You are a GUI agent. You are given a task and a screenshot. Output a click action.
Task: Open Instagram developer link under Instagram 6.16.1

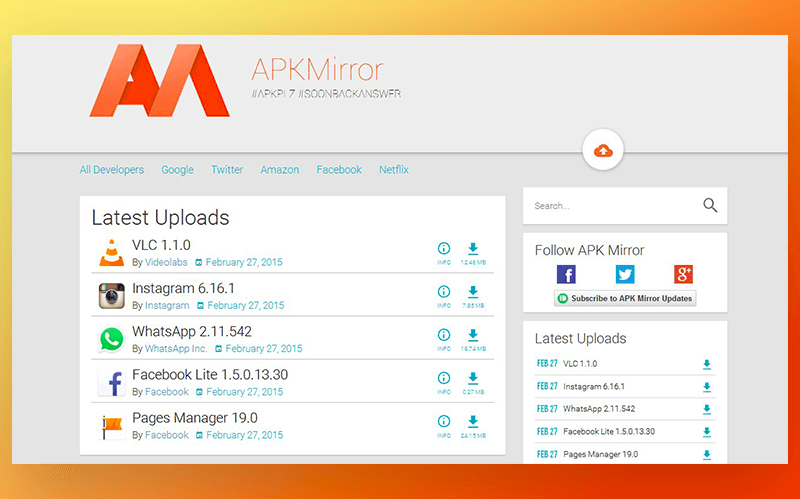tap(167, 306)
